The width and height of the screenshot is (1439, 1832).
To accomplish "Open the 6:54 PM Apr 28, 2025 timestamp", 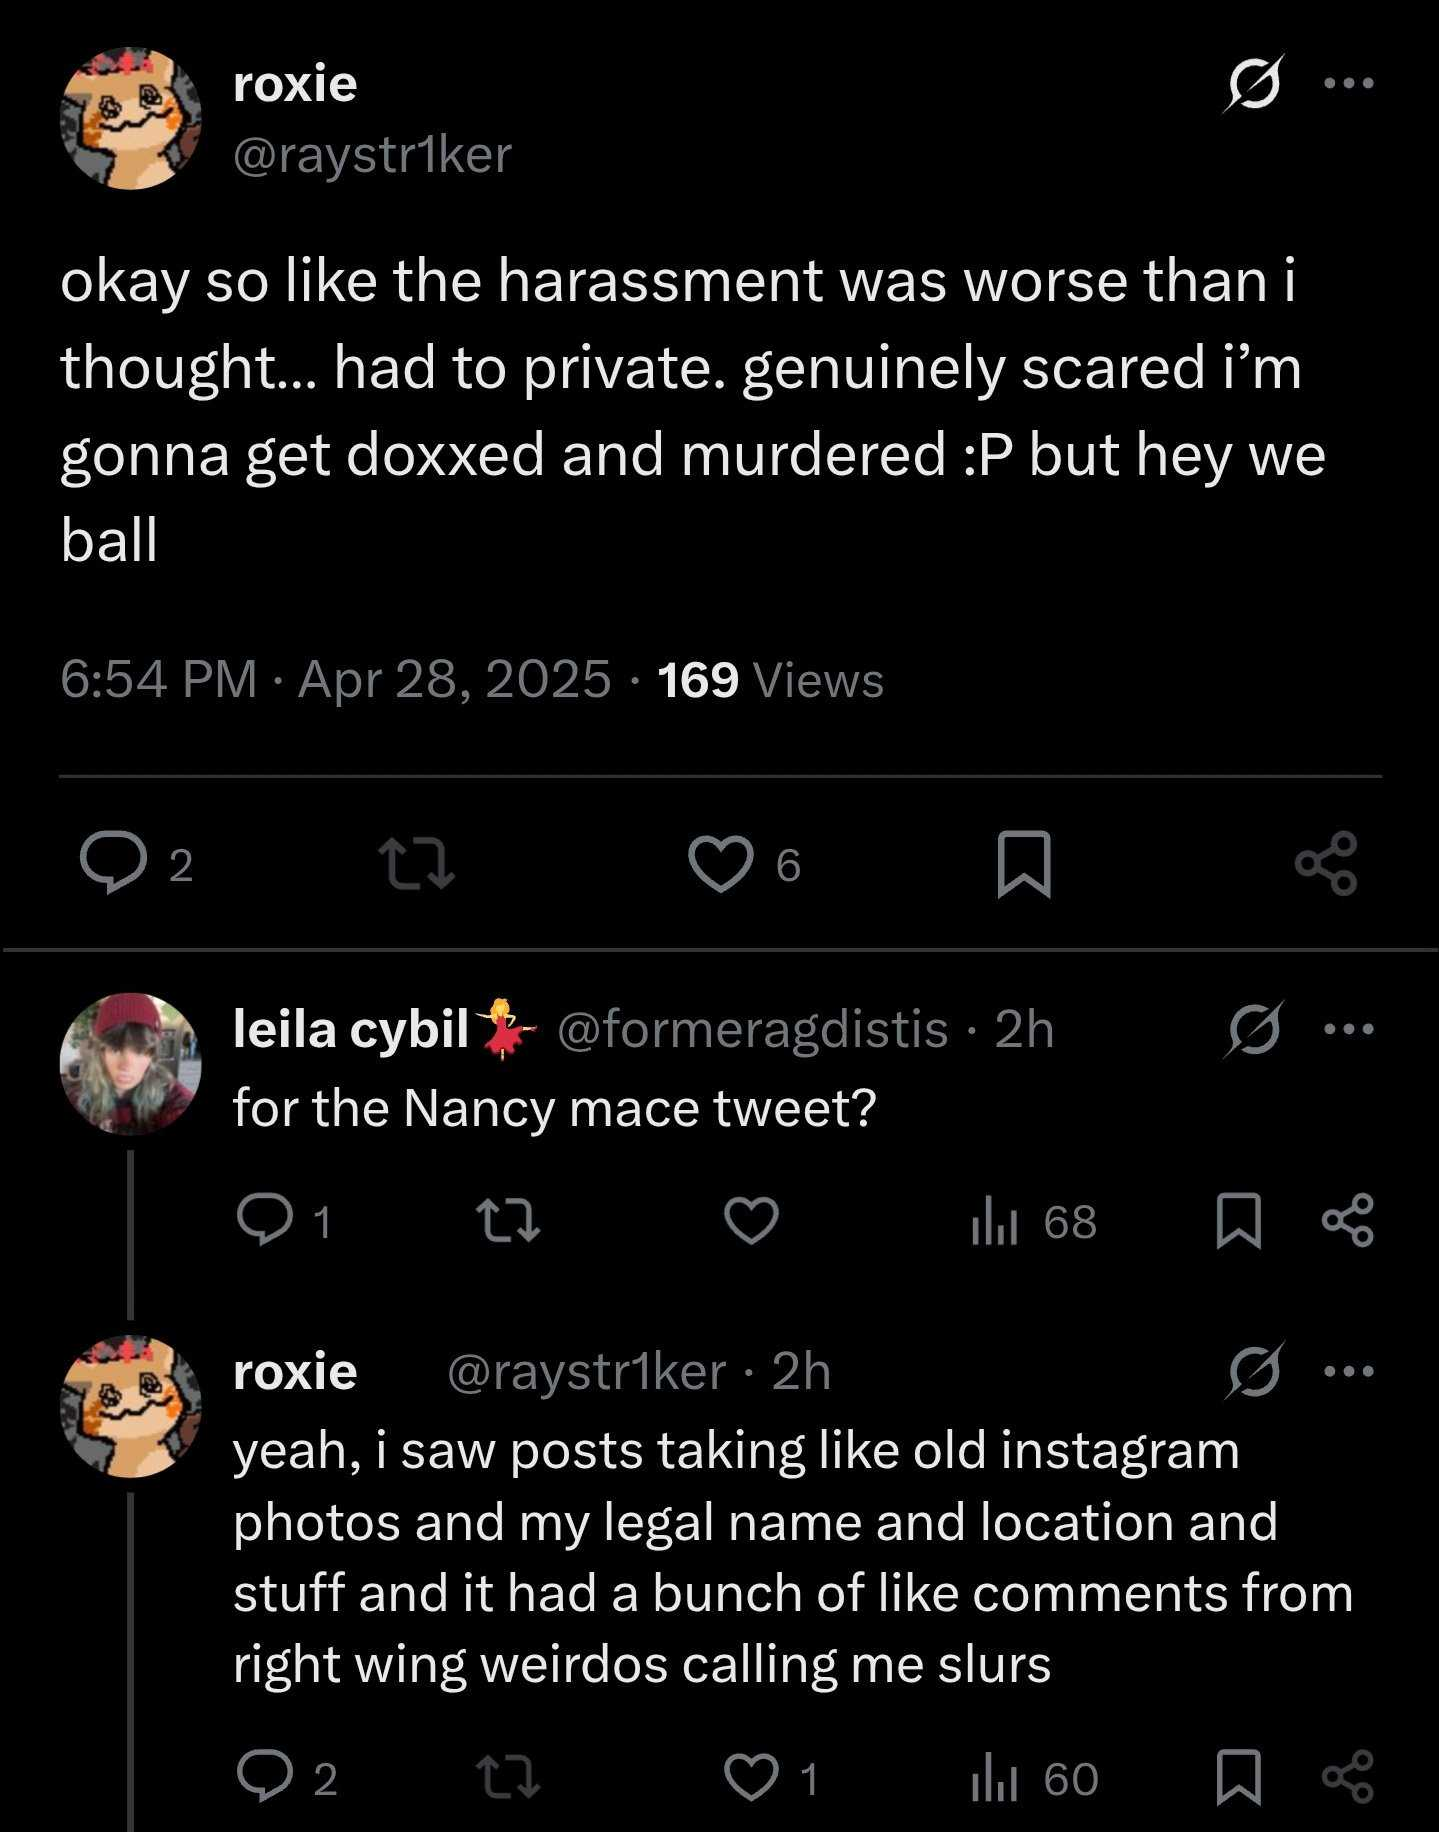I will point(335,680).
